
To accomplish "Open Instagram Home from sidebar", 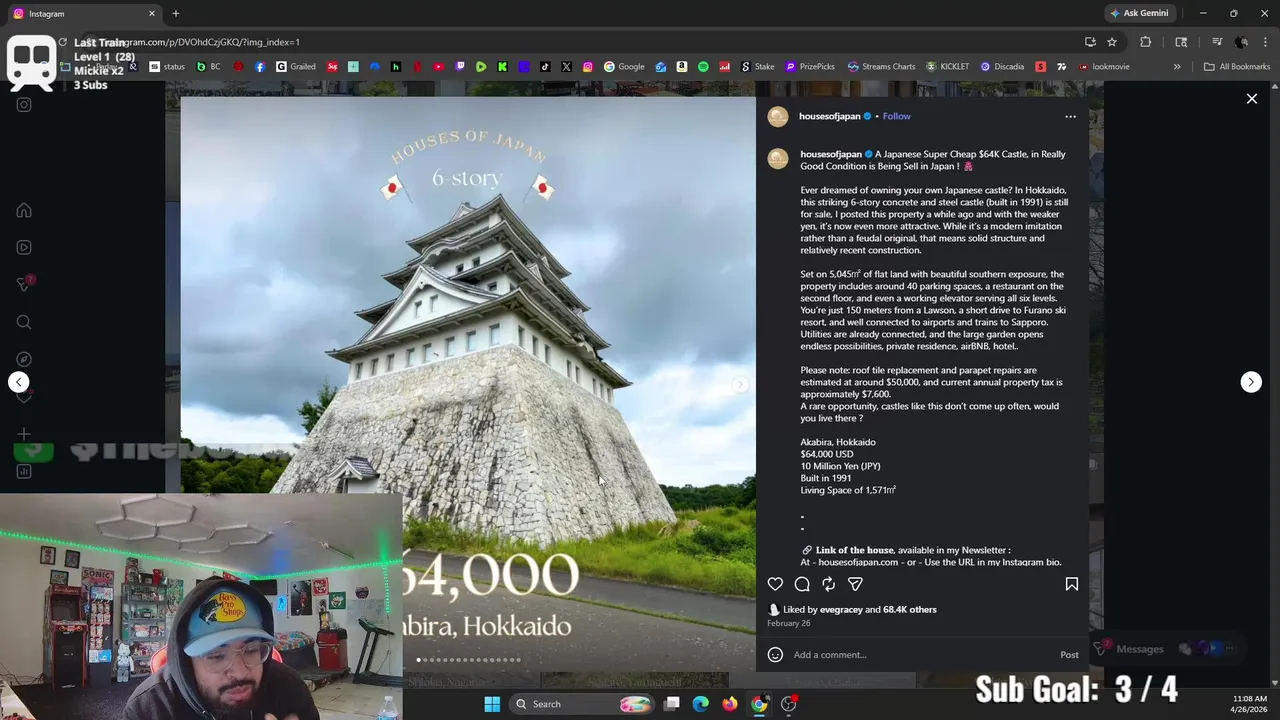I will (x=24, y=211).
